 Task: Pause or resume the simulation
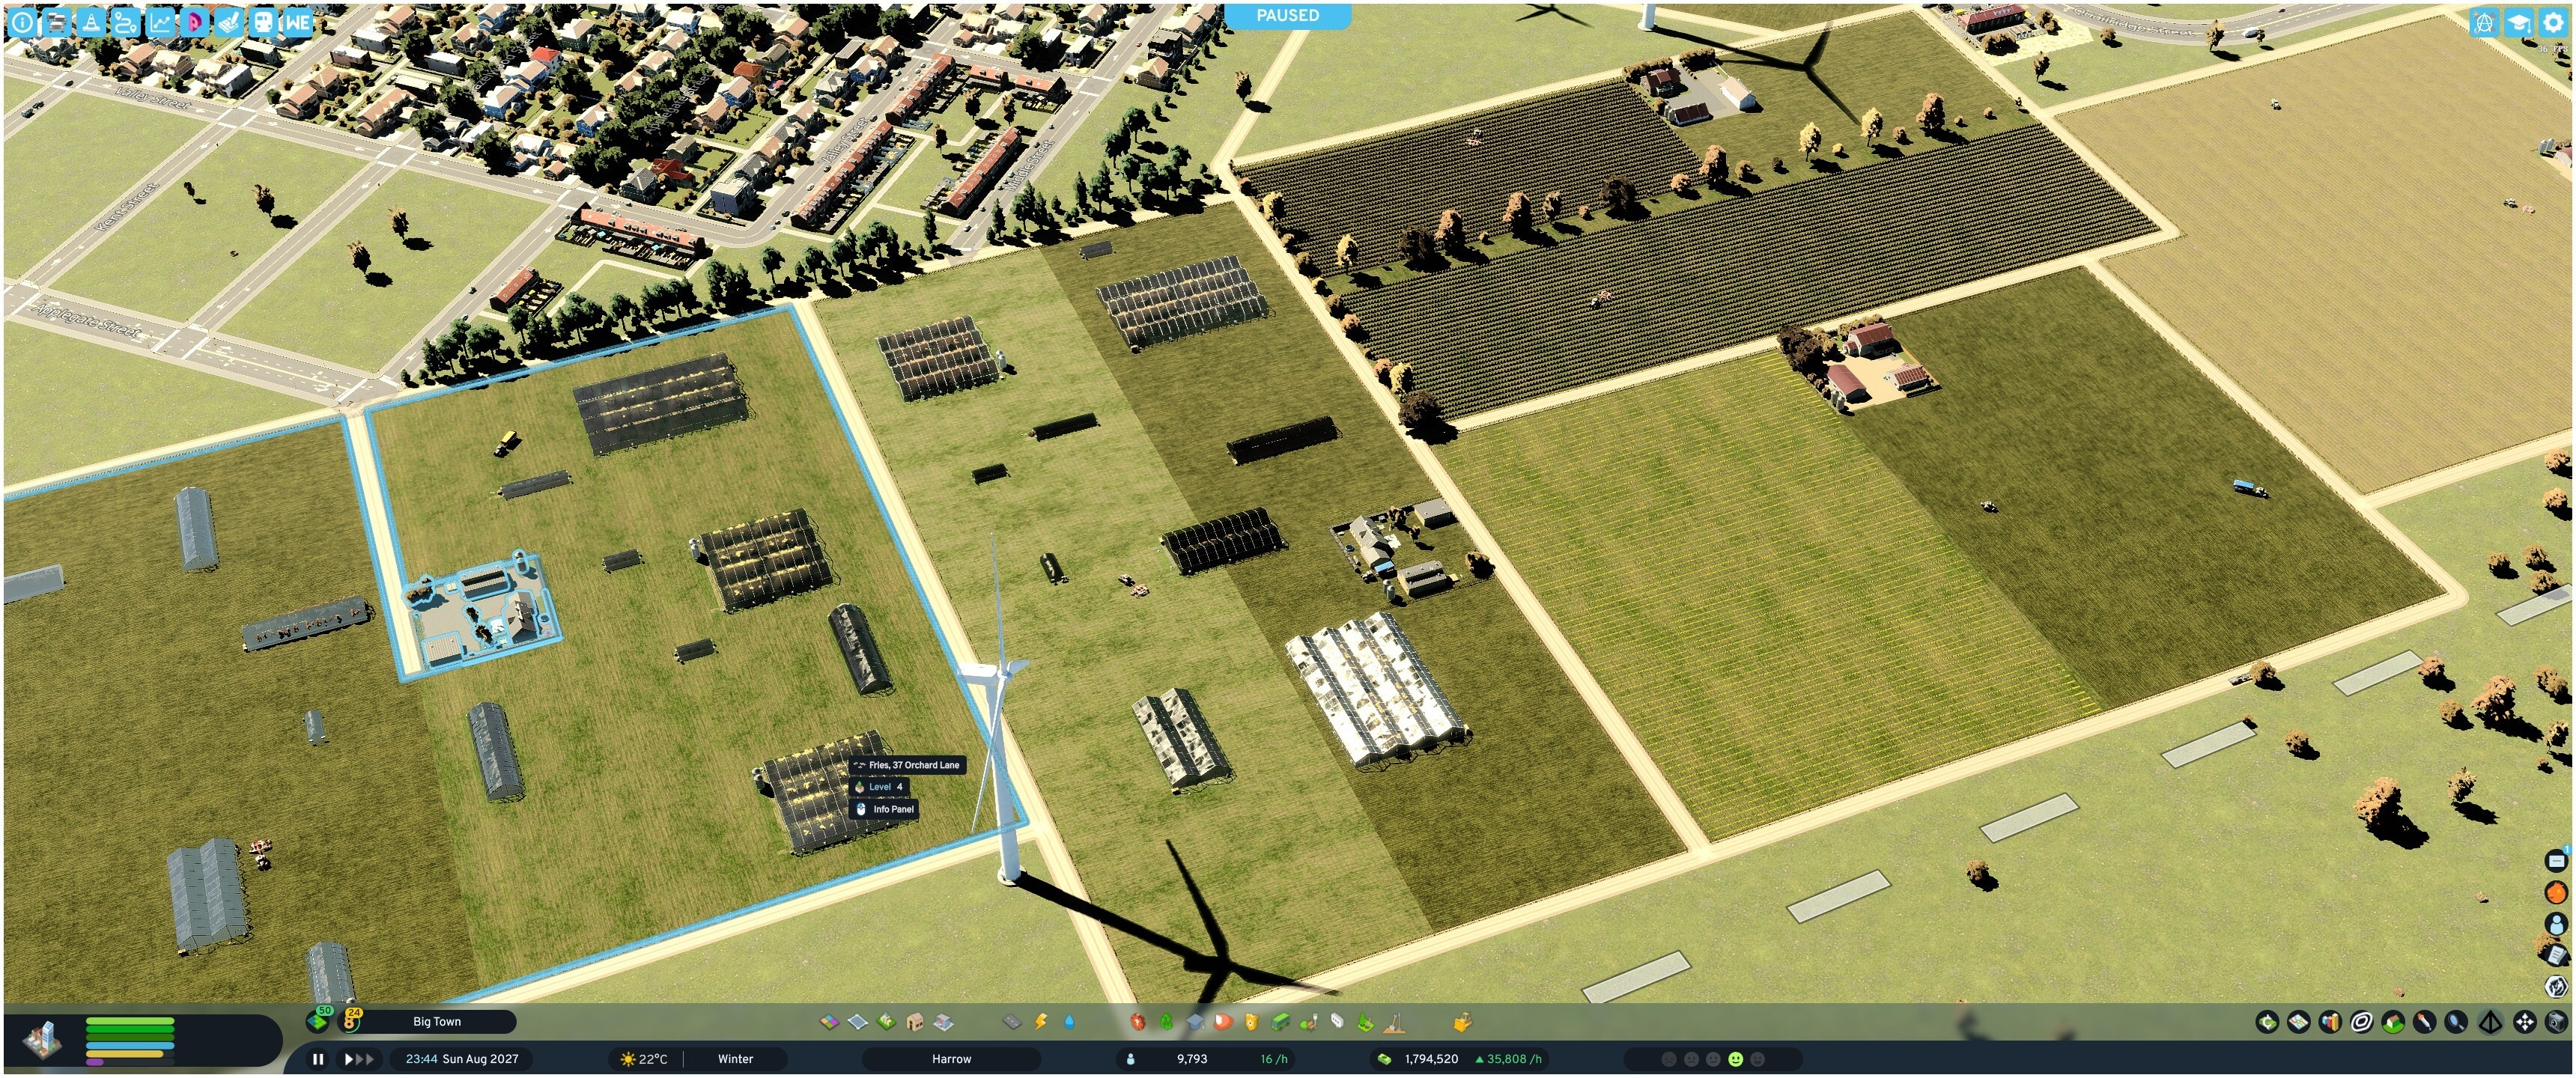pyautogui.click(x=318, y=1059)
